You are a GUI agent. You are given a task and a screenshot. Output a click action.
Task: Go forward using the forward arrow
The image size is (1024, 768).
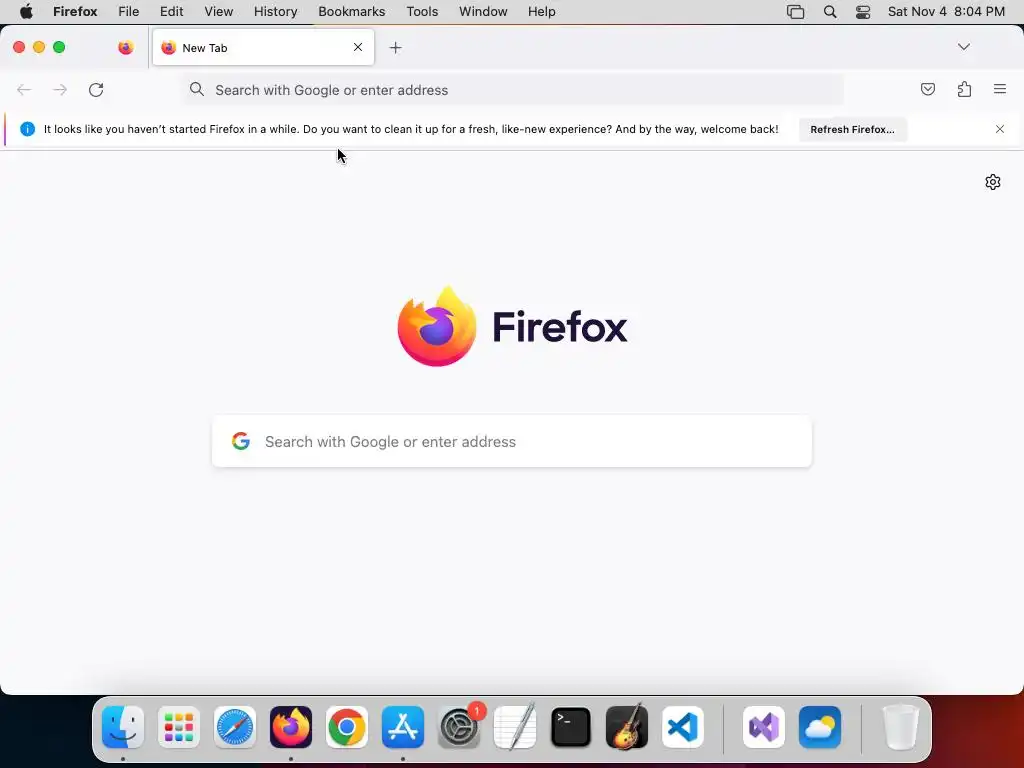tap(60, 90)
